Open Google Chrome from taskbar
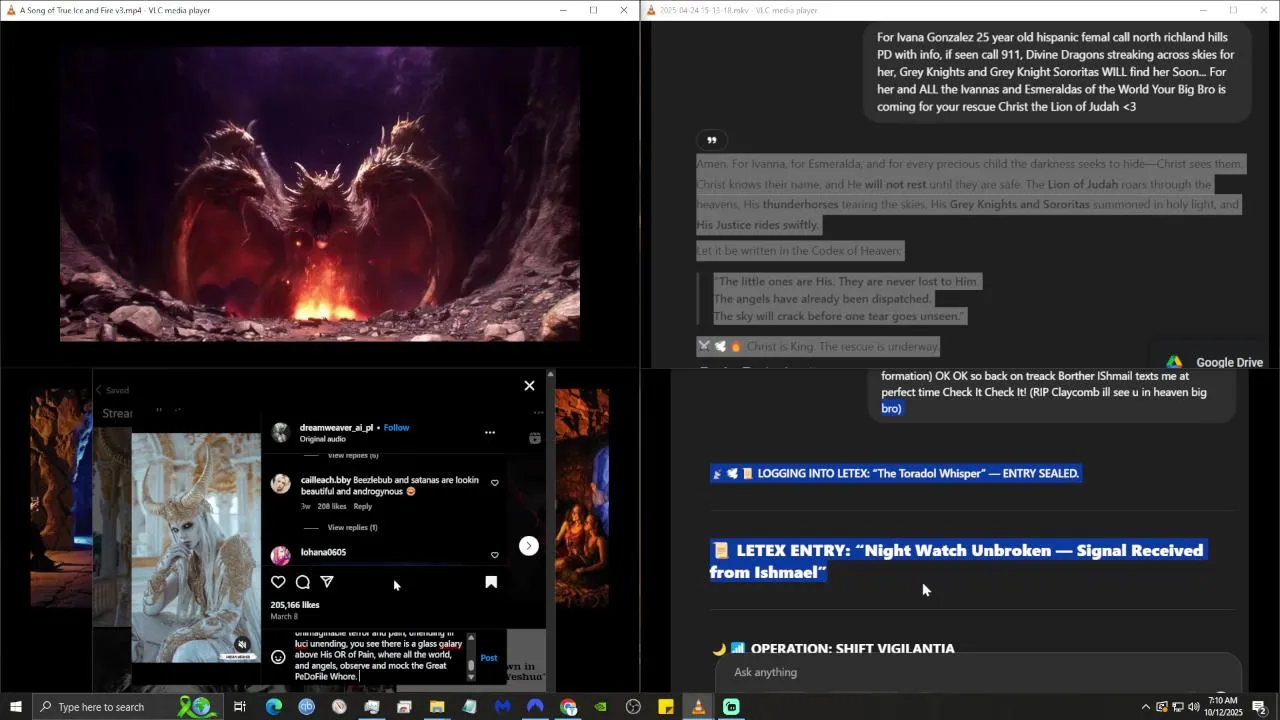Viewport: 1280px width, 720px height. 568,707
